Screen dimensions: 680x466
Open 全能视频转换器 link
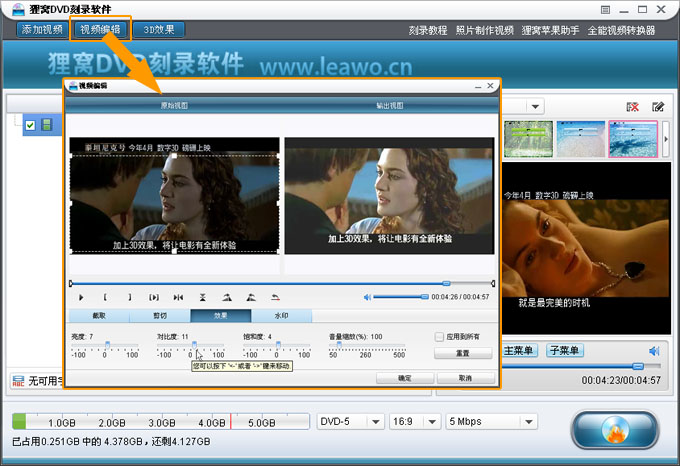[x=621, y=30]
